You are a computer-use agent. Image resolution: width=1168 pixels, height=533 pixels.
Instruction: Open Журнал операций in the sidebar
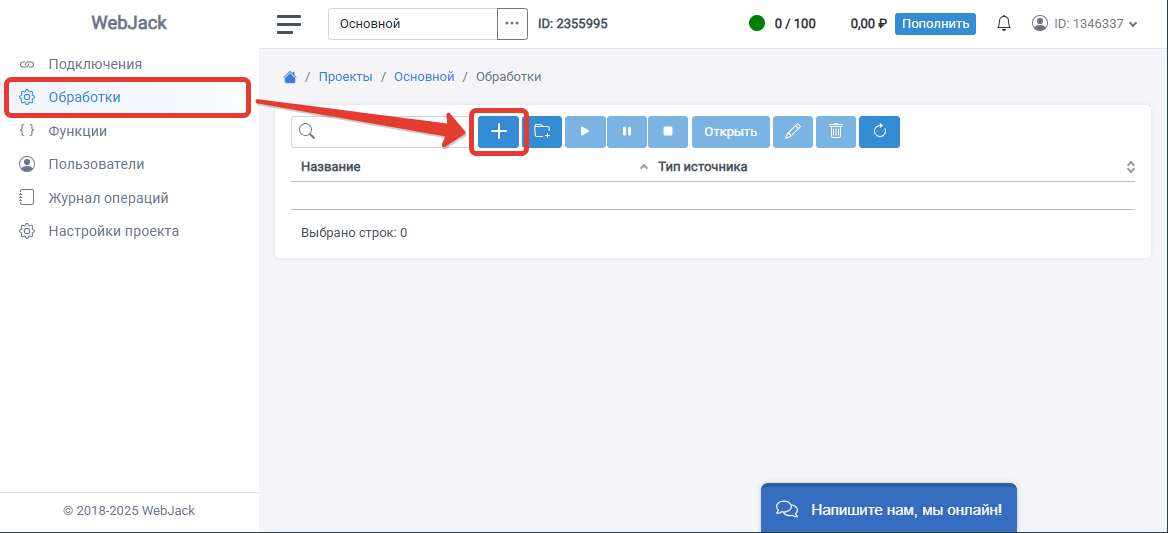(108, 198)
